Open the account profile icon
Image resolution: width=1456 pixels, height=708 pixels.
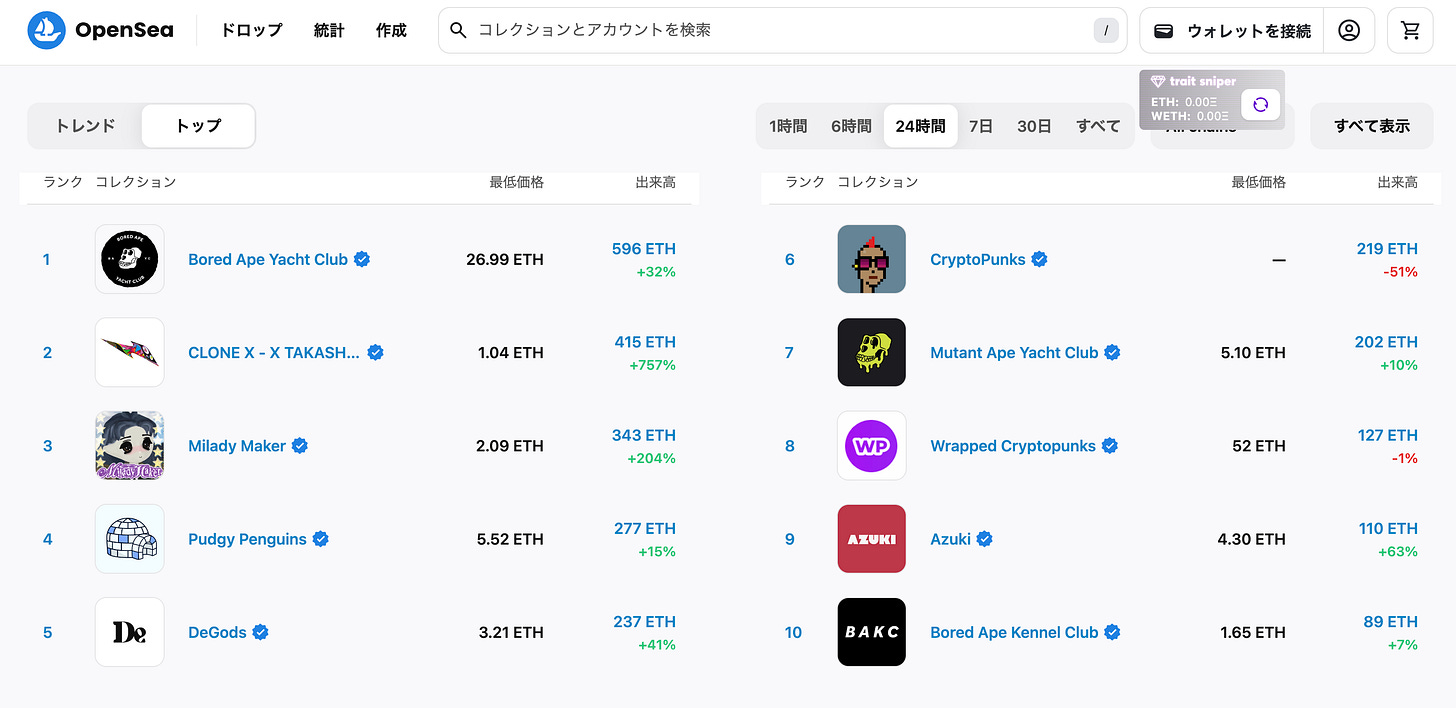tap(1349, 31)
